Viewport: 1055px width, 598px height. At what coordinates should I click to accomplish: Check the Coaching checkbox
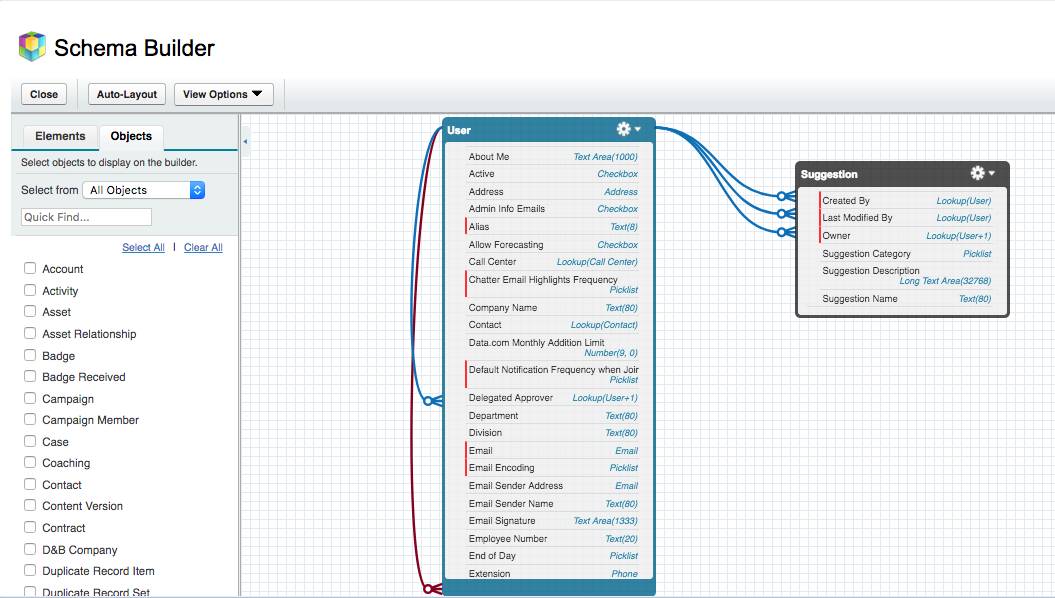(x=30, y=462)
